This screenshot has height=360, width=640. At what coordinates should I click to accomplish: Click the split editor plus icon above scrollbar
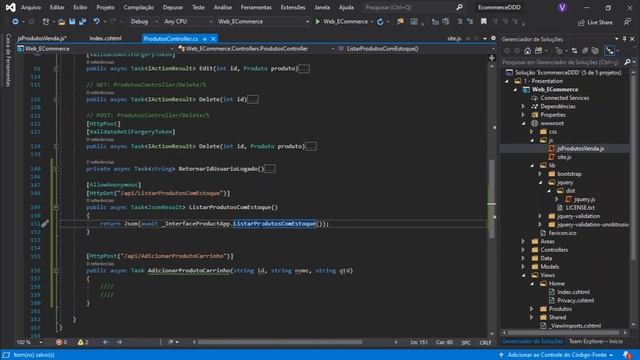coord(492,58)
